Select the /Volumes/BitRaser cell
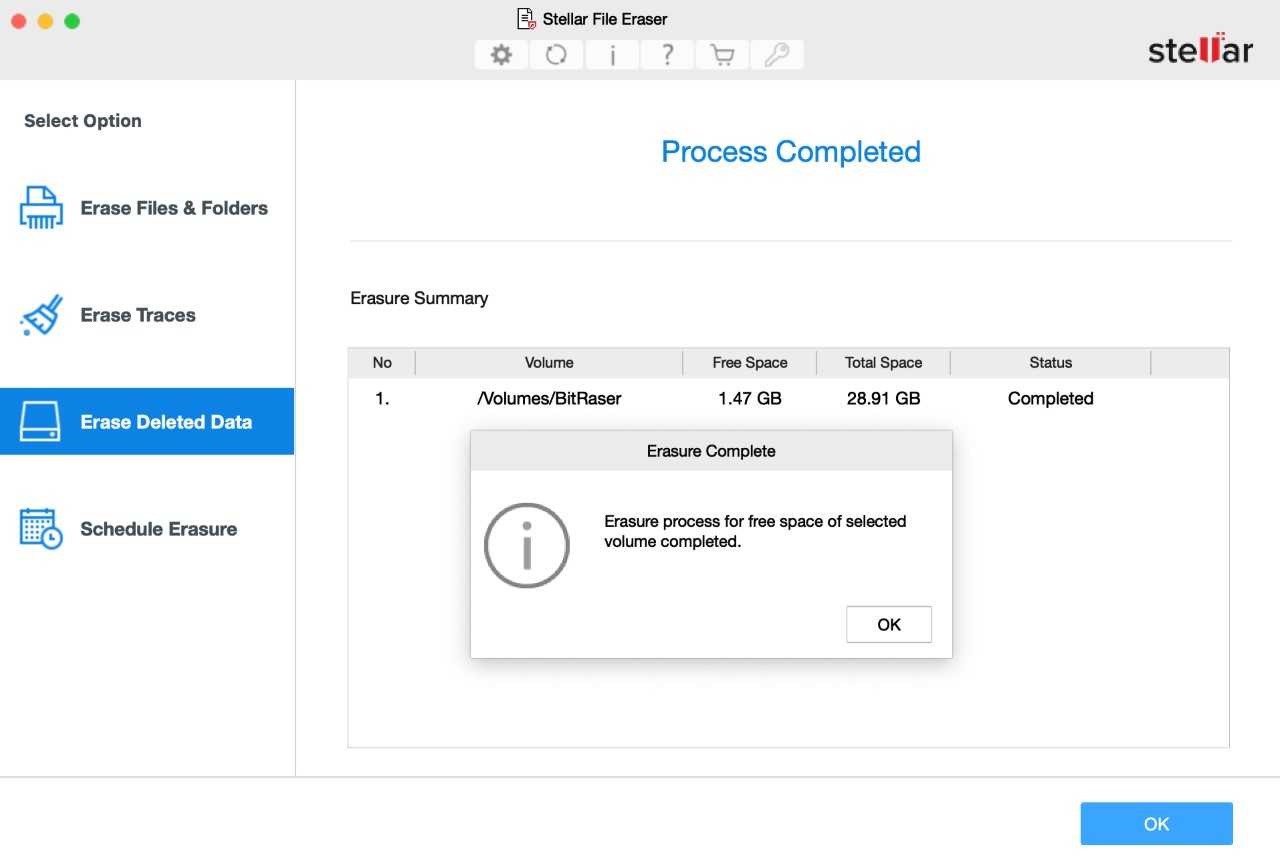The width and height of the screenshot is (1280, 864). (x=549, y=398)
